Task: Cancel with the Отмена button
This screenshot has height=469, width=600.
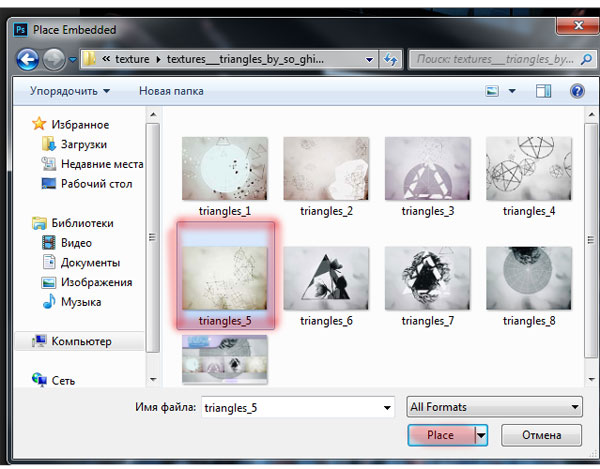Action: click(541, 435)
